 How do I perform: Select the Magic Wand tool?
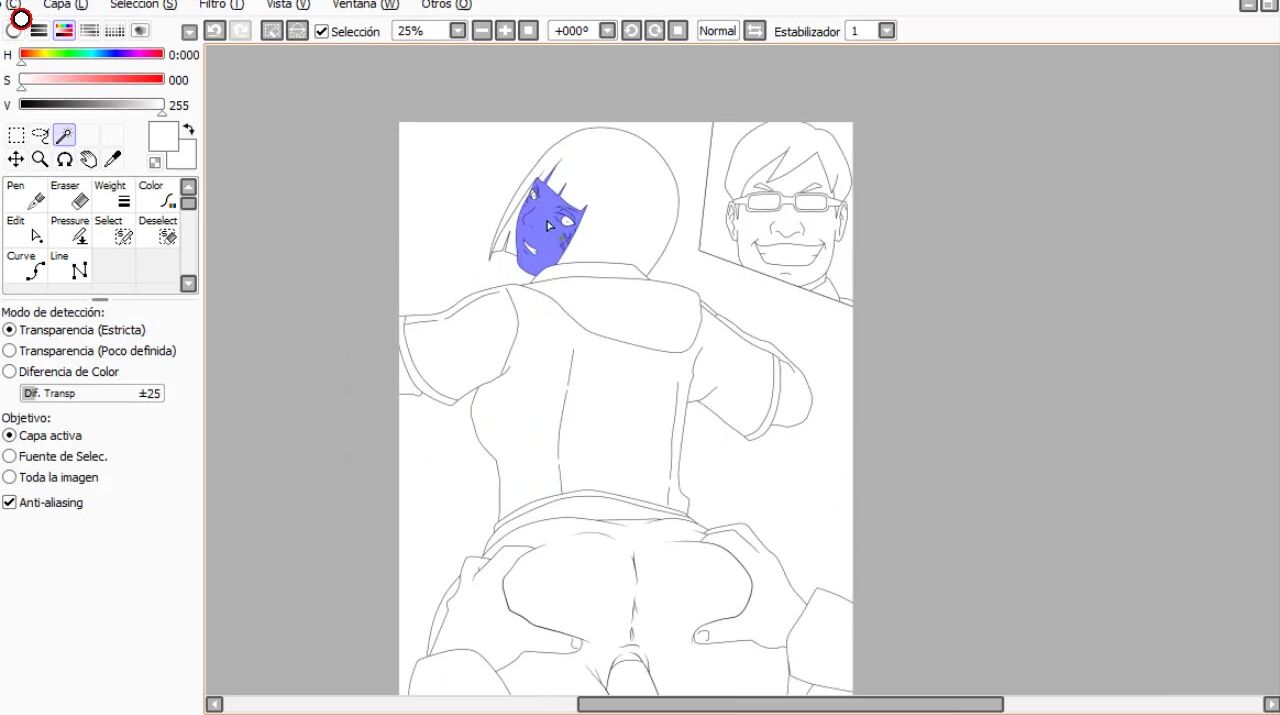click(x=64, y=135)
